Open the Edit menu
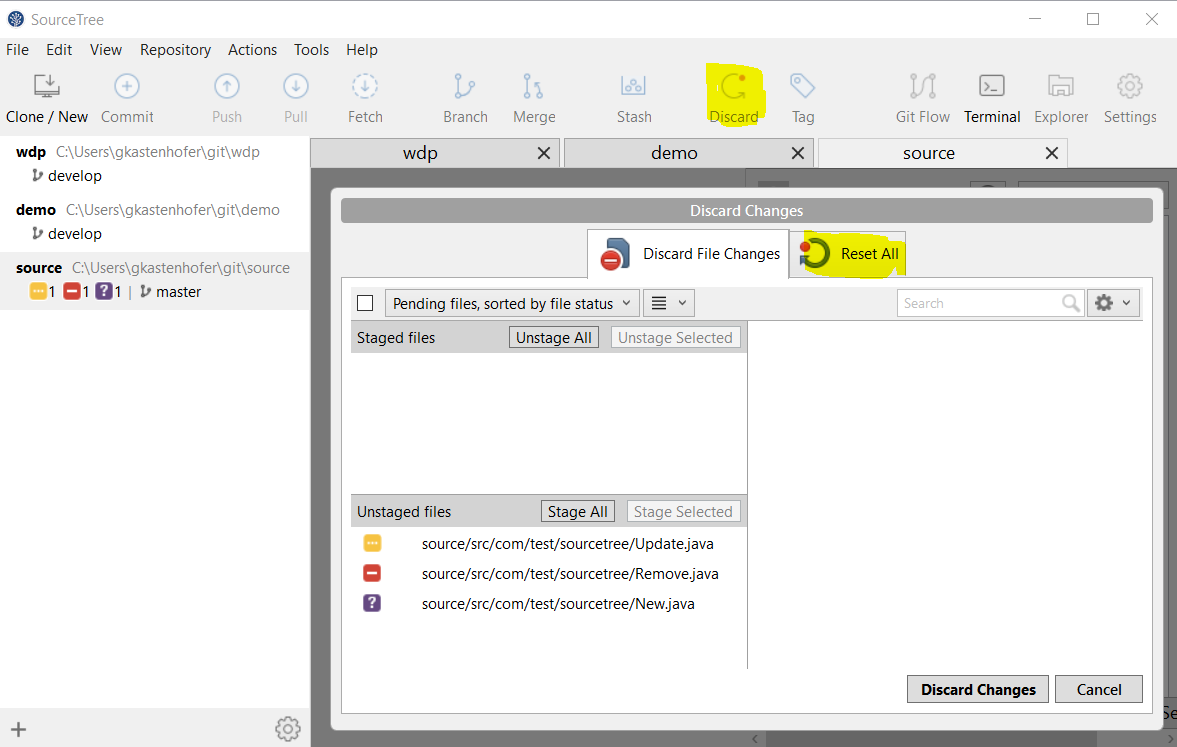Viewport: 1177px width, 747px height. tap(59, 50)
